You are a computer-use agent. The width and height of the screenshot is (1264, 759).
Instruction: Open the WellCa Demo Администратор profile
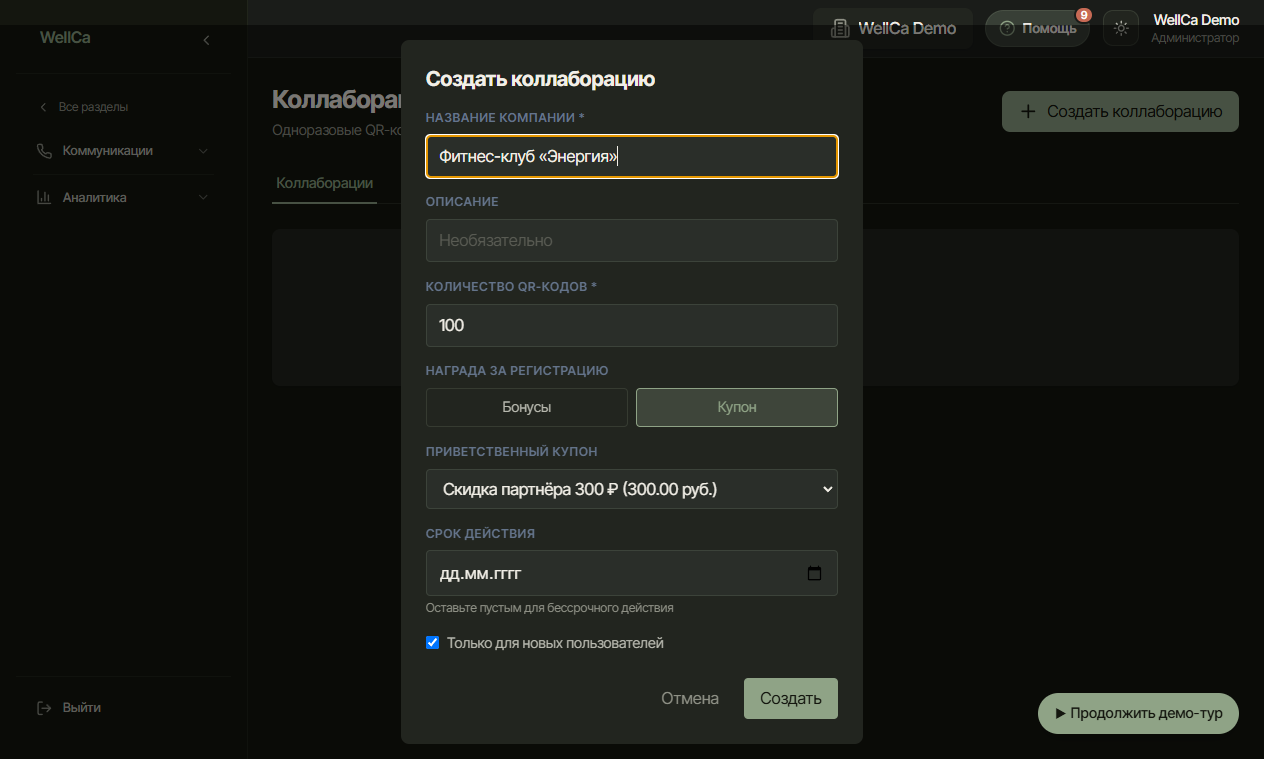pyautogui.click(x=1195, y=29)
